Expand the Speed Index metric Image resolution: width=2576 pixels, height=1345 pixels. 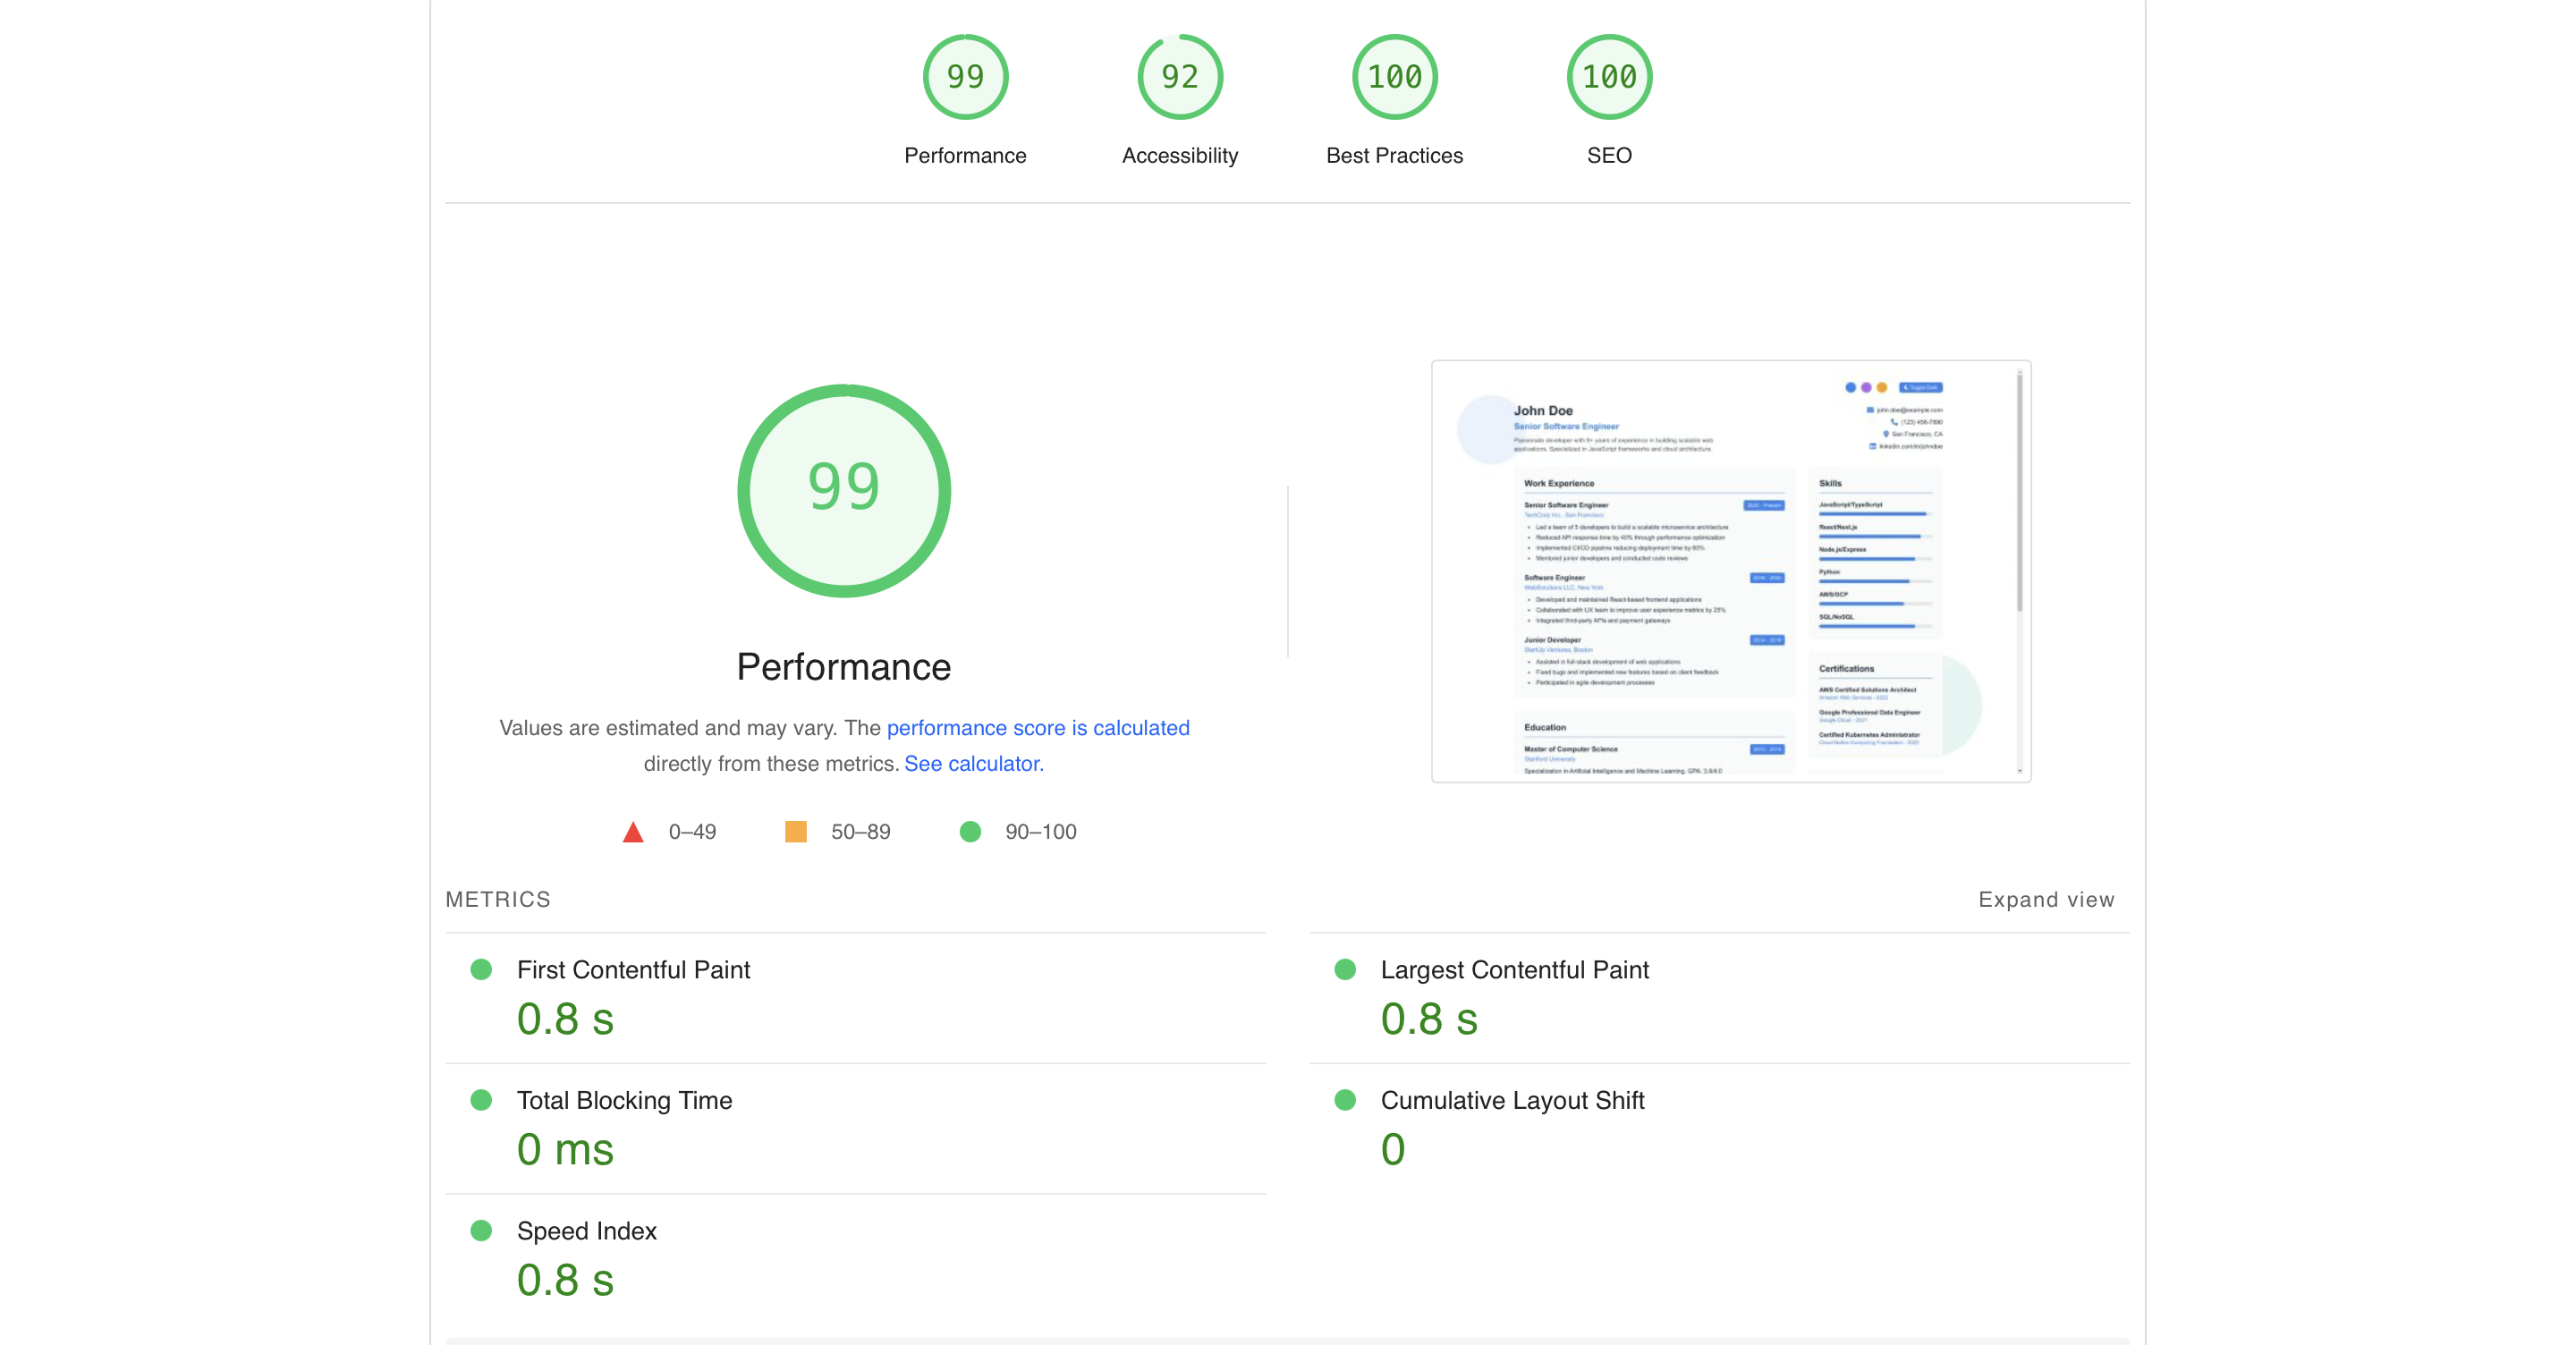pos(586,1231)
